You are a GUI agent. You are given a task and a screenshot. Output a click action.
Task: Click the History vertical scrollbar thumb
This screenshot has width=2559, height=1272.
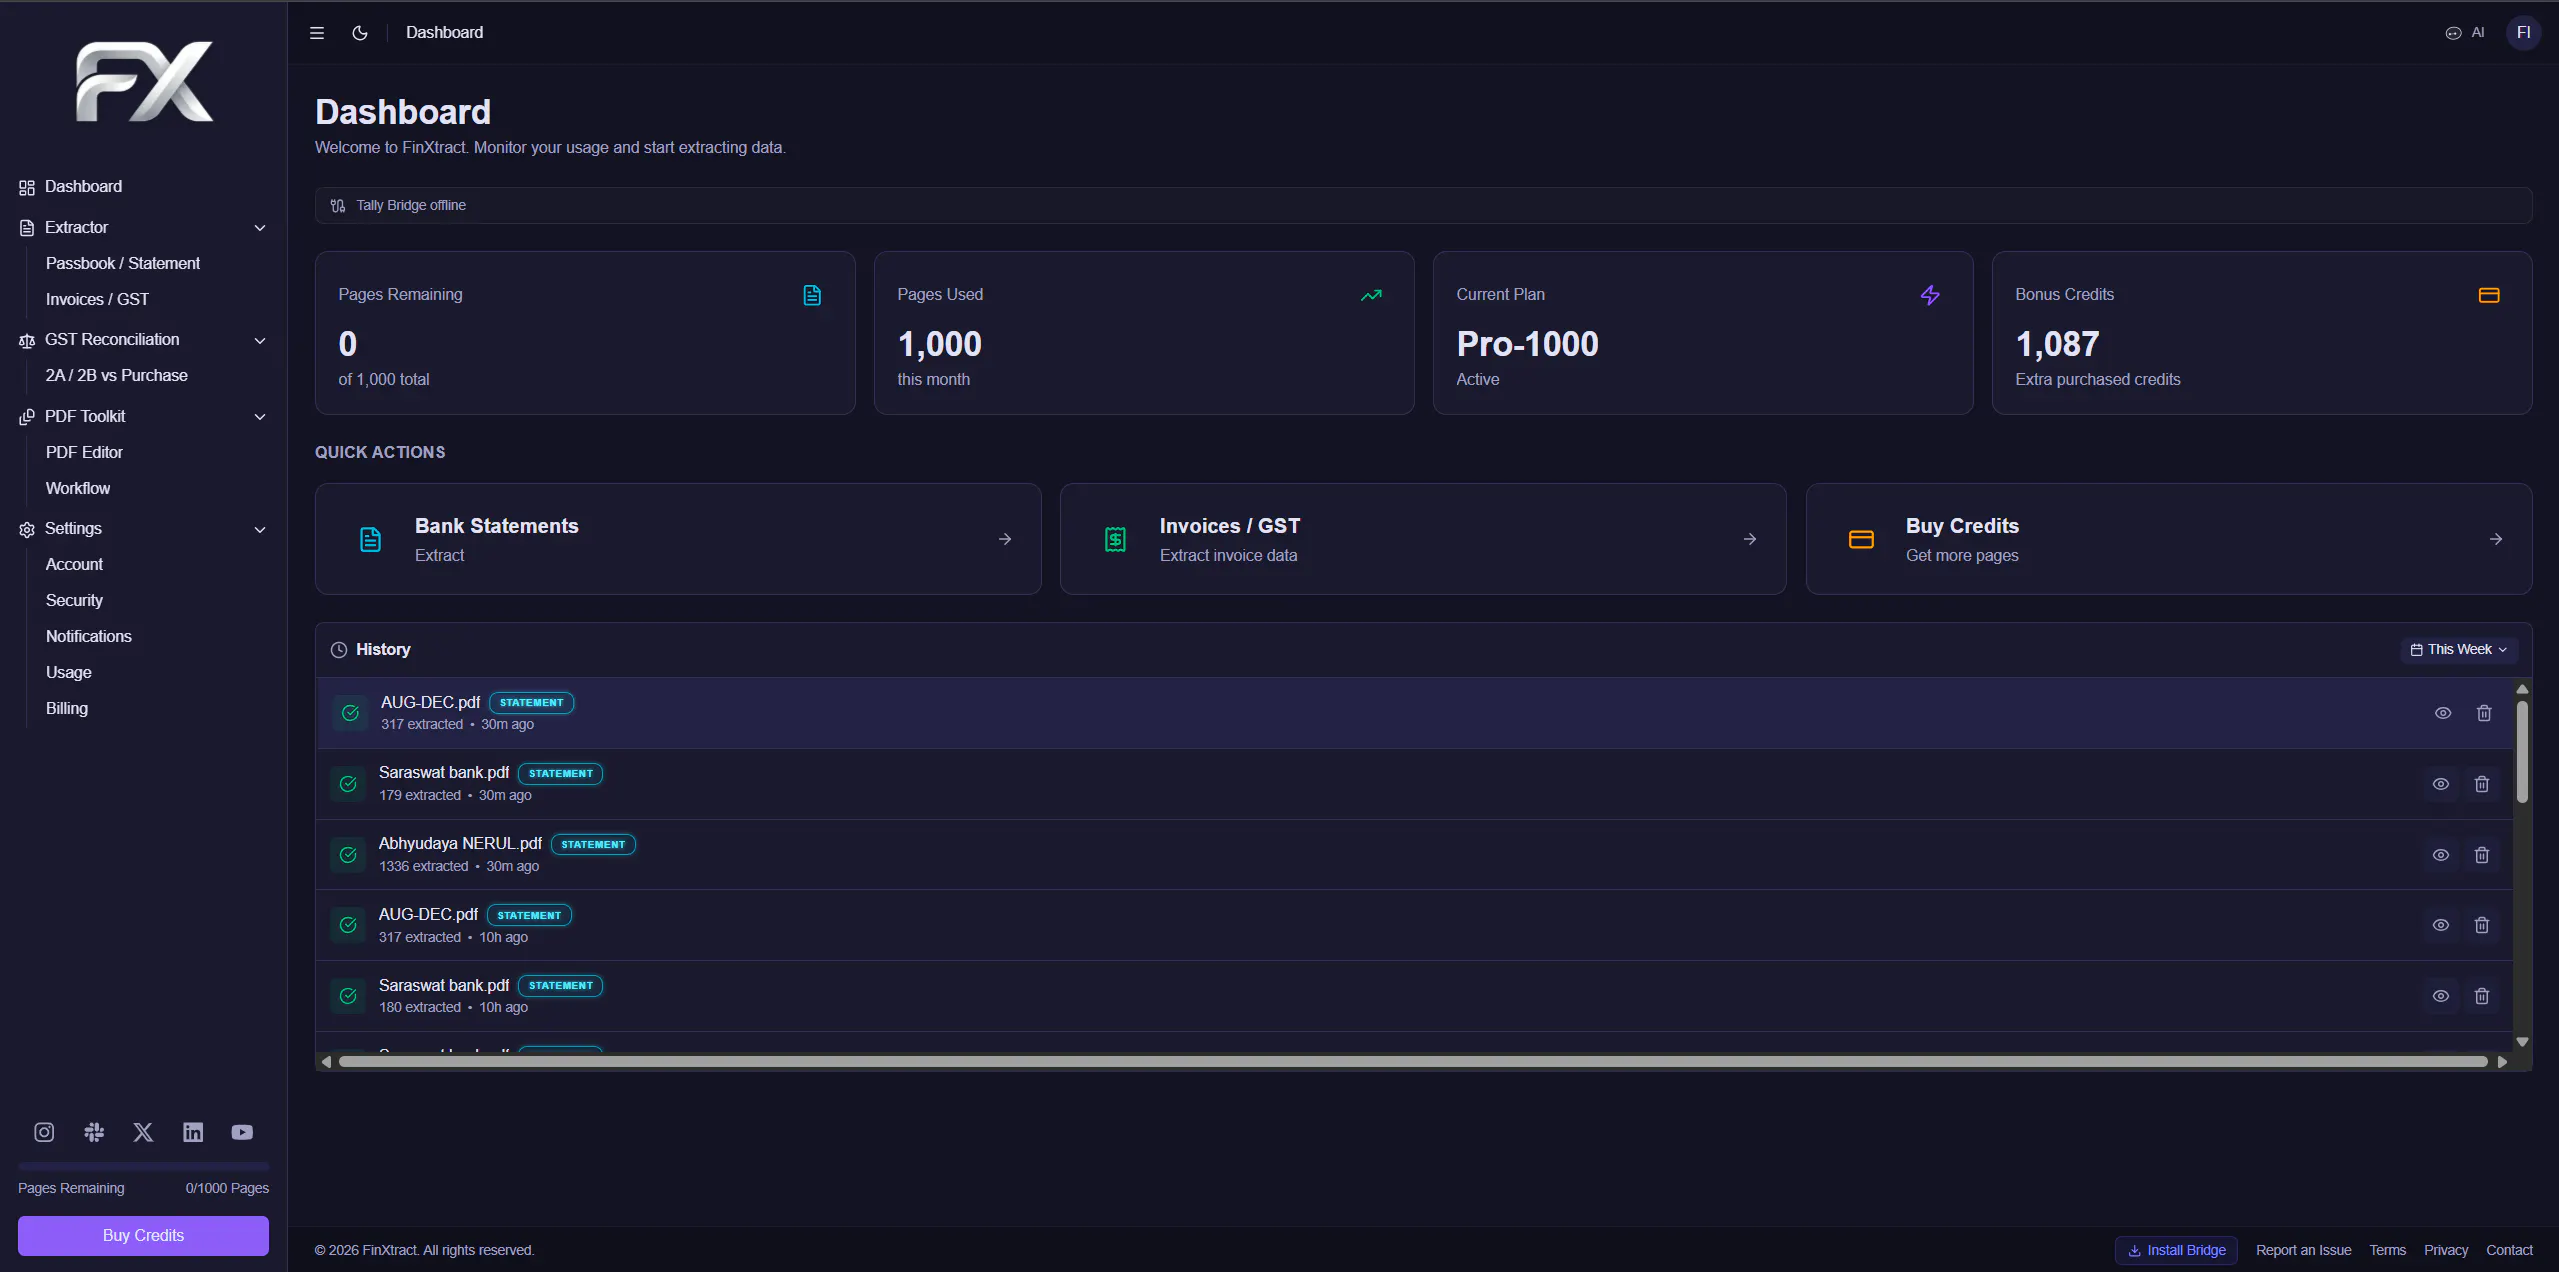point(2523,752)
